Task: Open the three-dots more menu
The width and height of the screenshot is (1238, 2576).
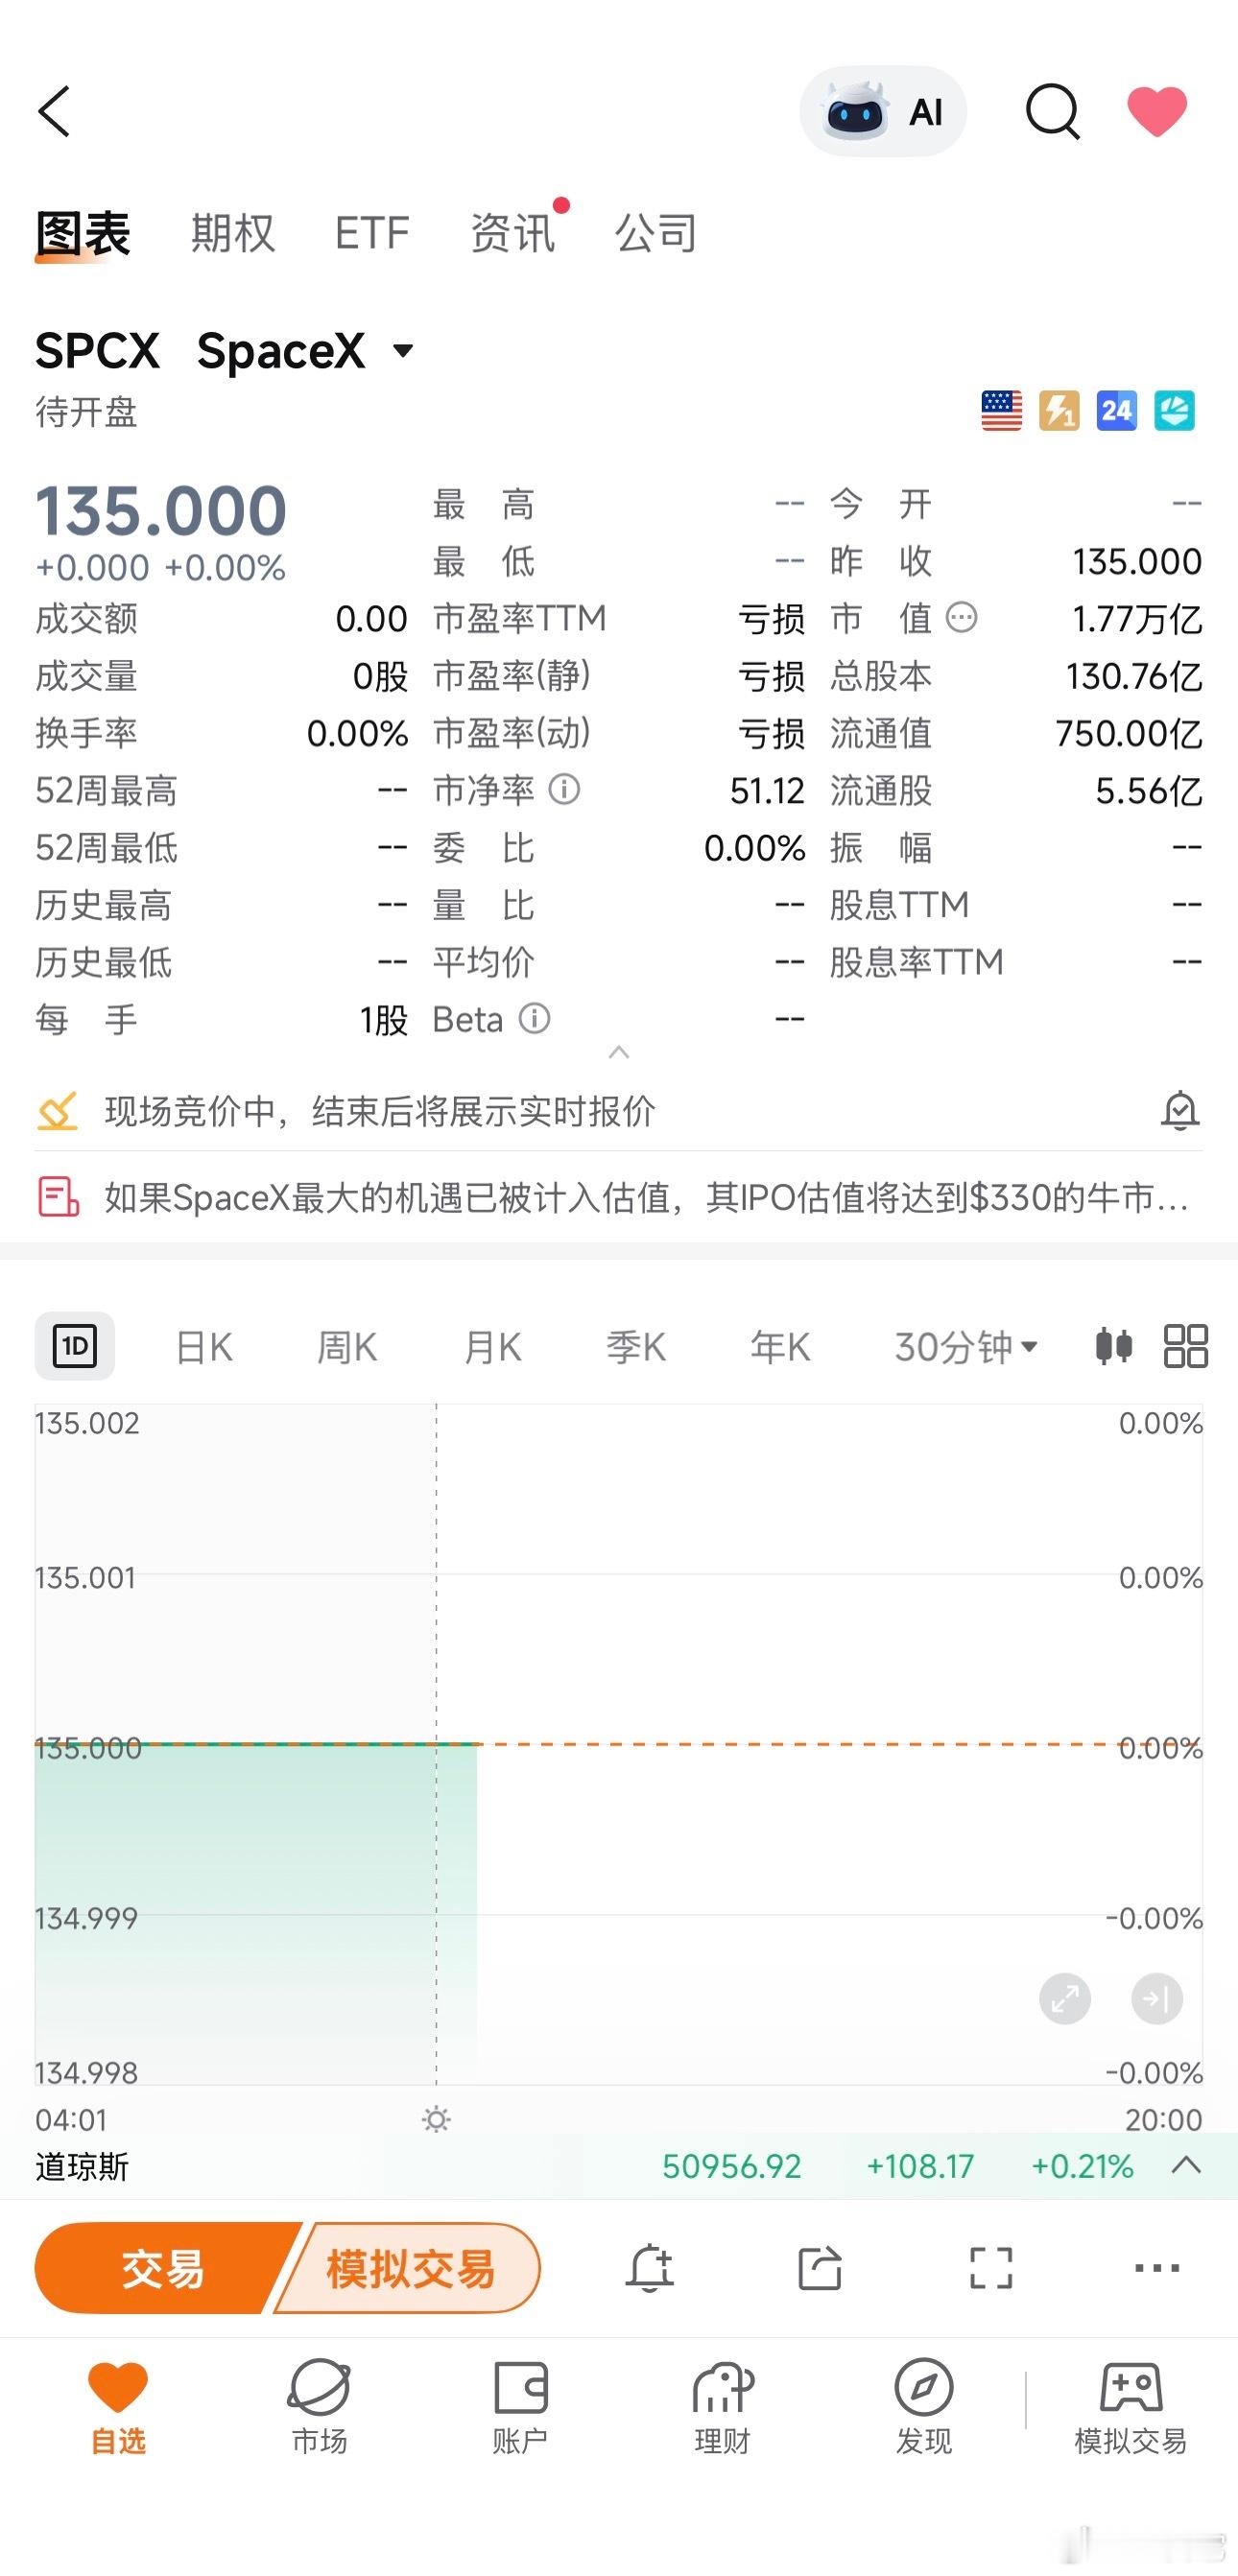Action: coord(1157,2268)
